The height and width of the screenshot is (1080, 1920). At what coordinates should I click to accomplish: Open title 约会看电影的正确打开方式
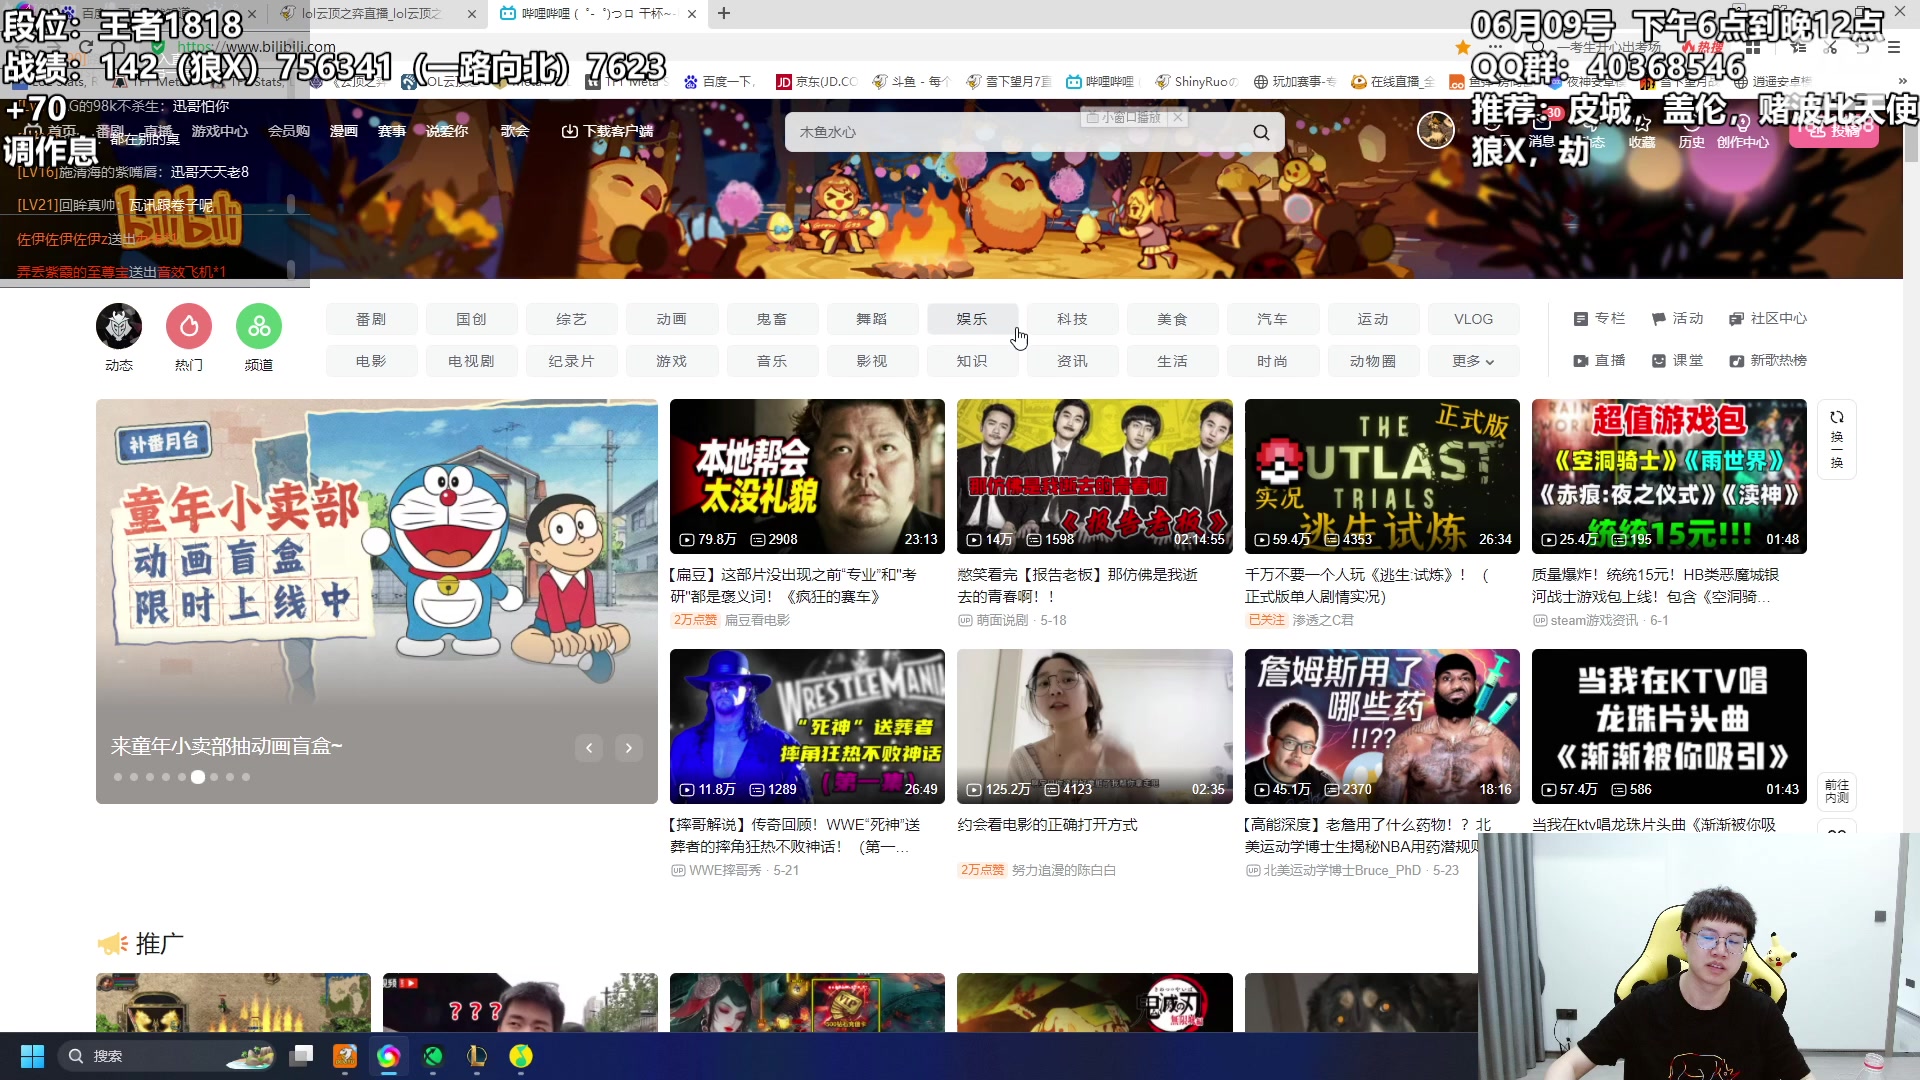pyautogui.click(x=1047, y=825)
